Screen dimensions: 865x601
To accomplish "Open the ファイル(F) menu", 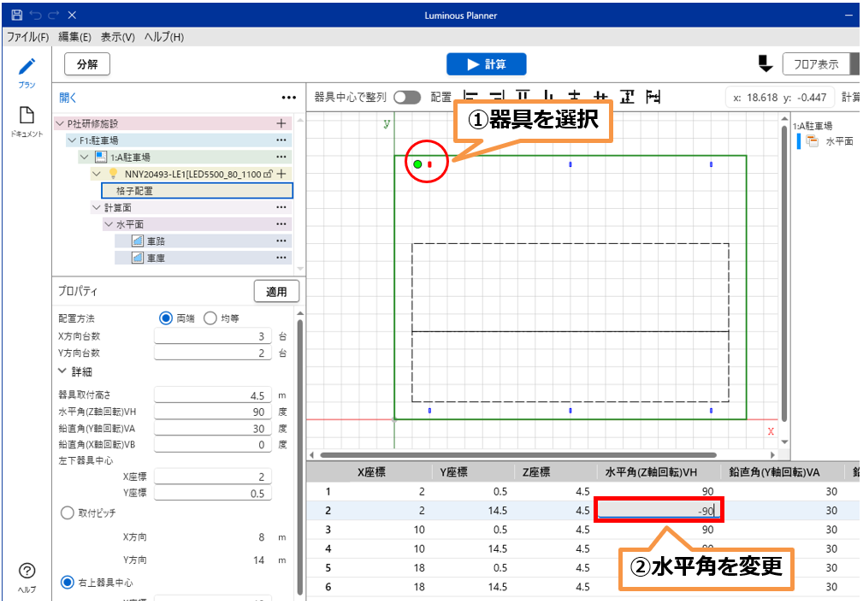I will pyautogui.click(x=27, y=37).
